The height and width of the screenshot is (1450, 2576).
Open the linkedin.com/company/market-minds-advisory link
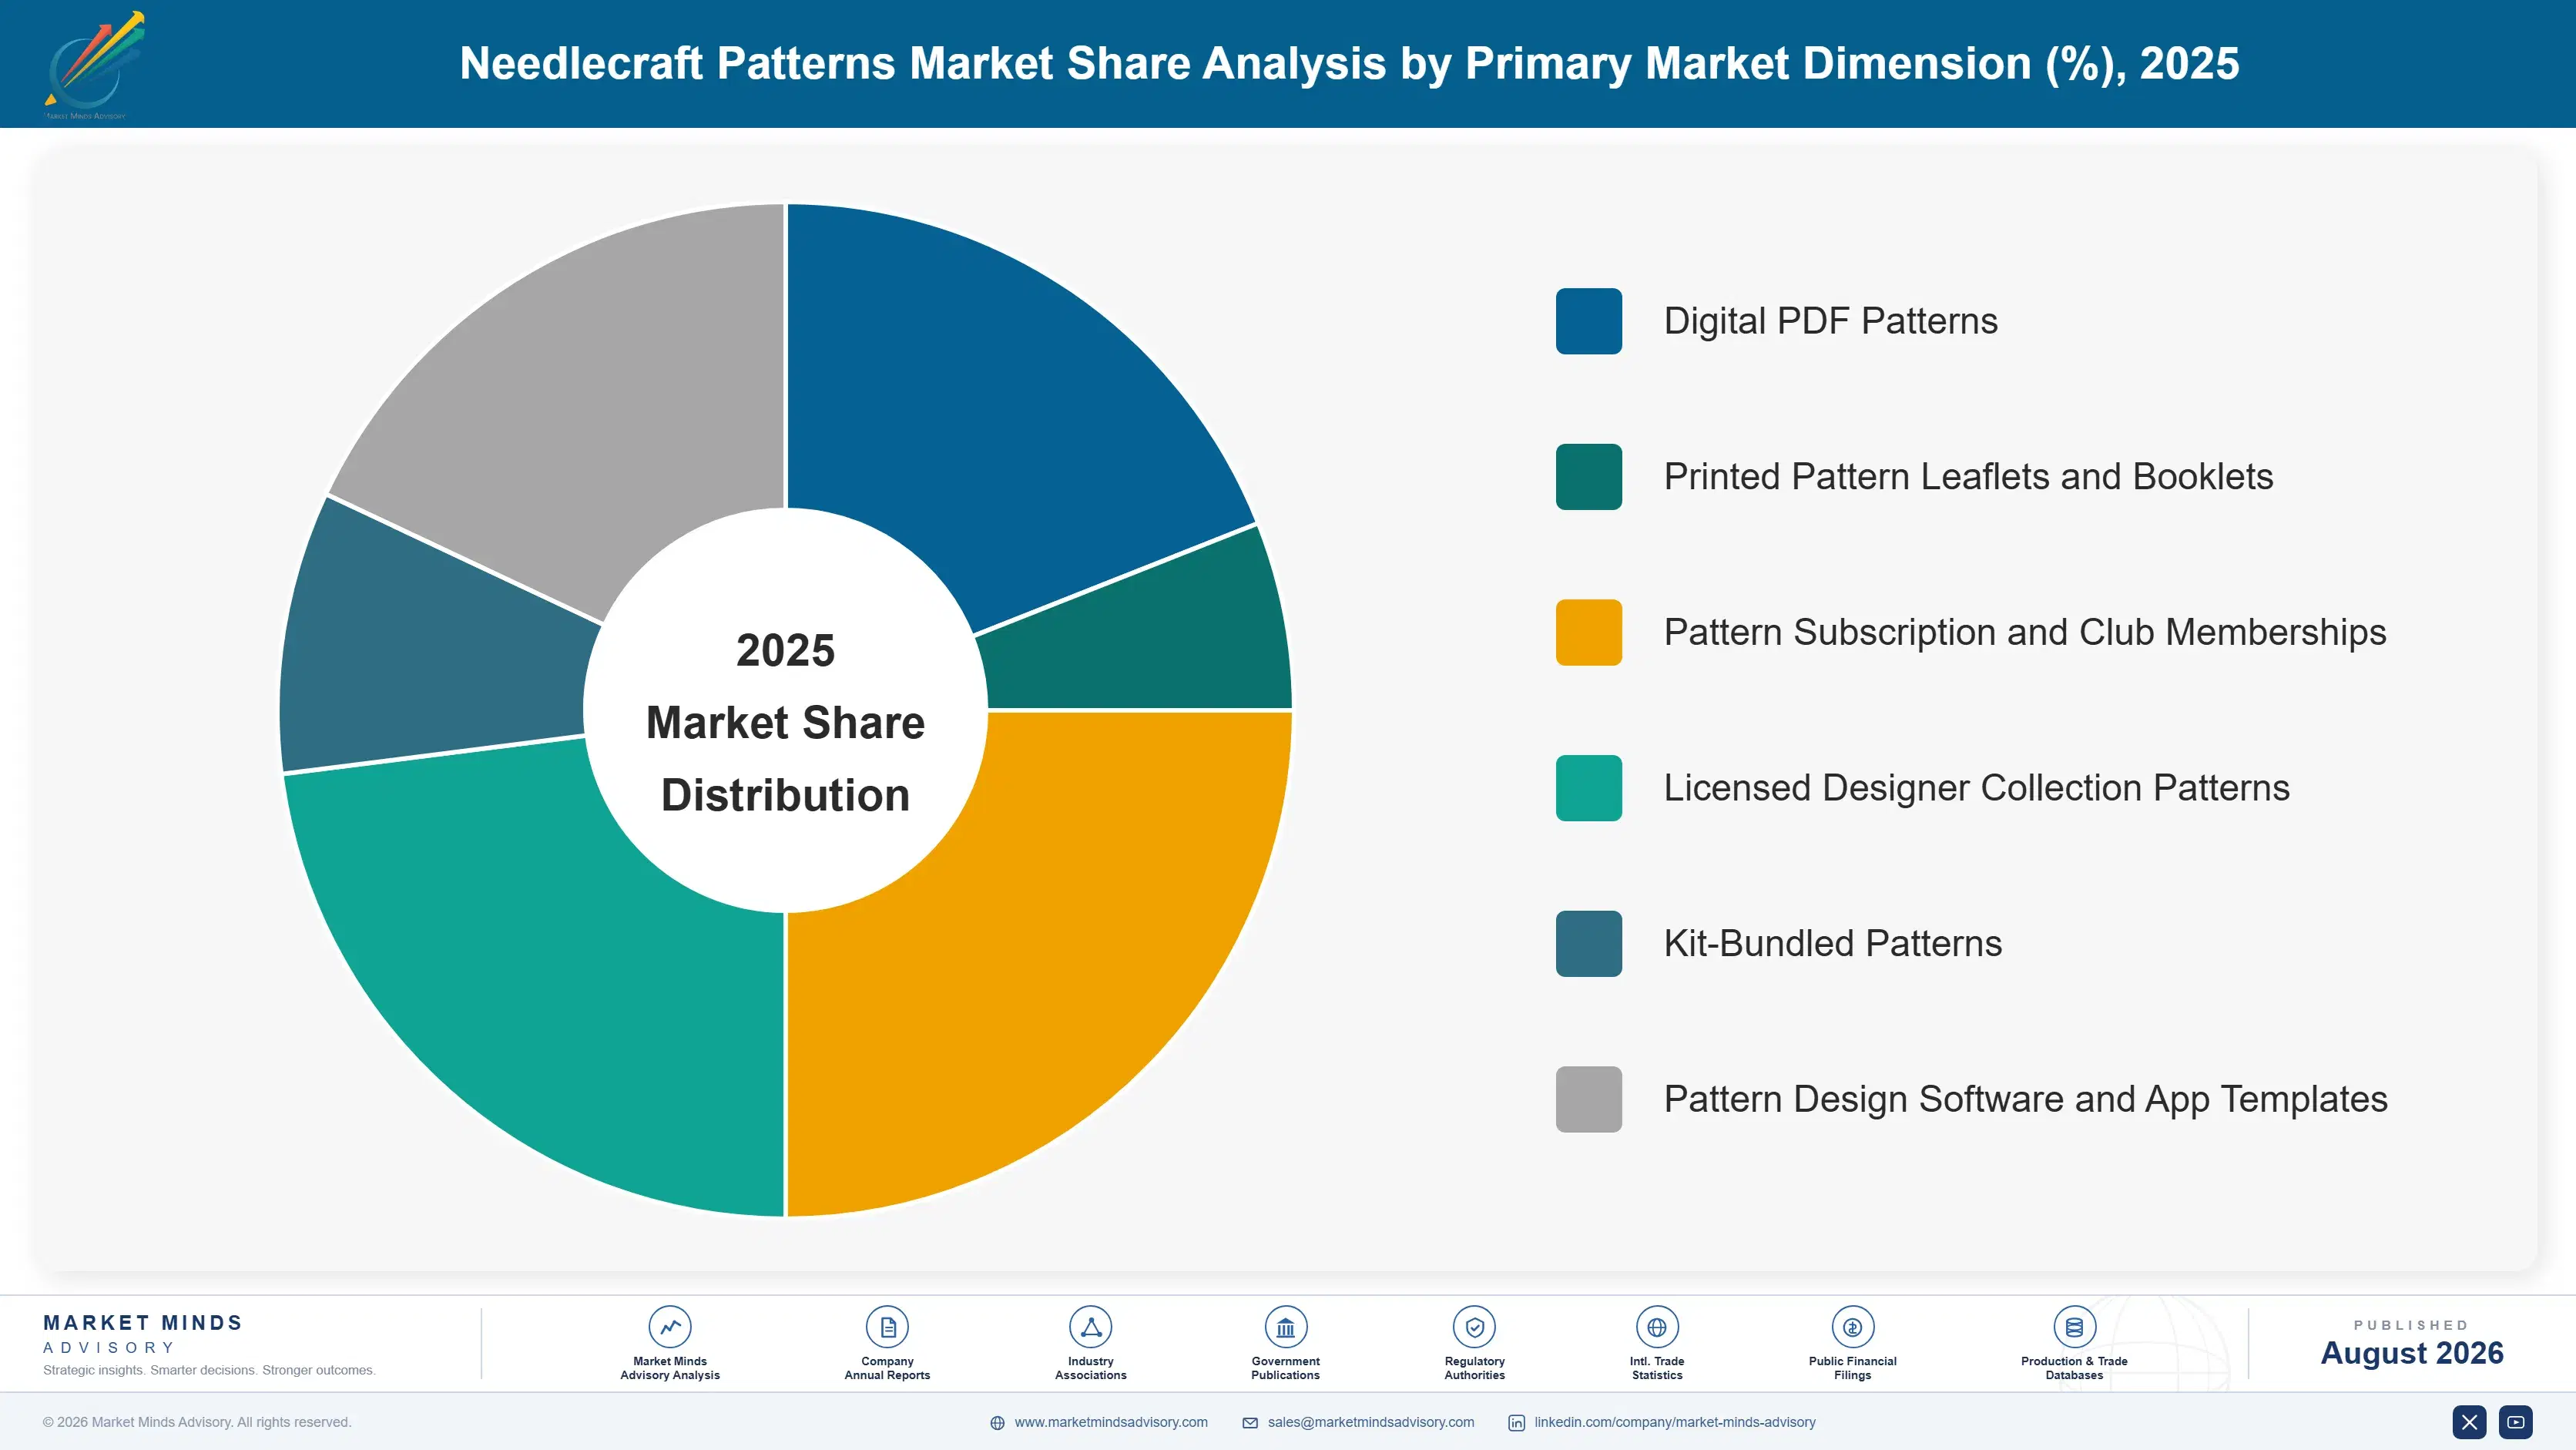(x=1675, y=1422)
